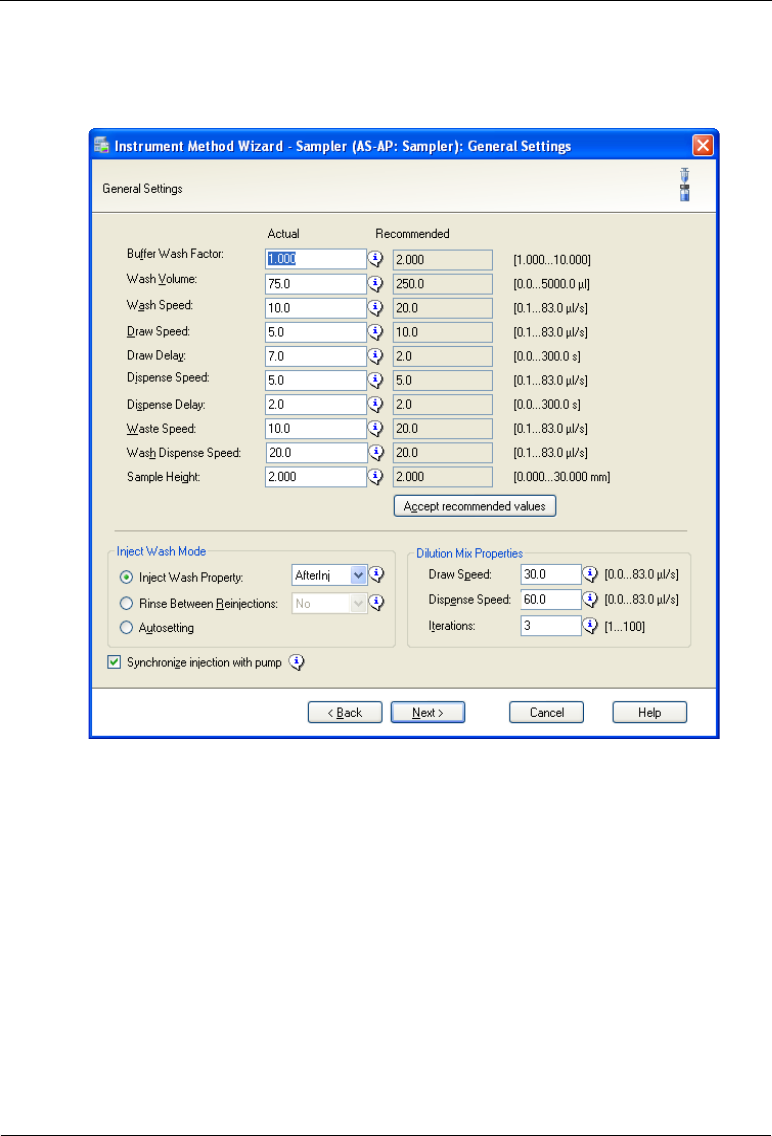Select the Autosetting radio button
The image size is (772, 1136).
click(127, 627)
